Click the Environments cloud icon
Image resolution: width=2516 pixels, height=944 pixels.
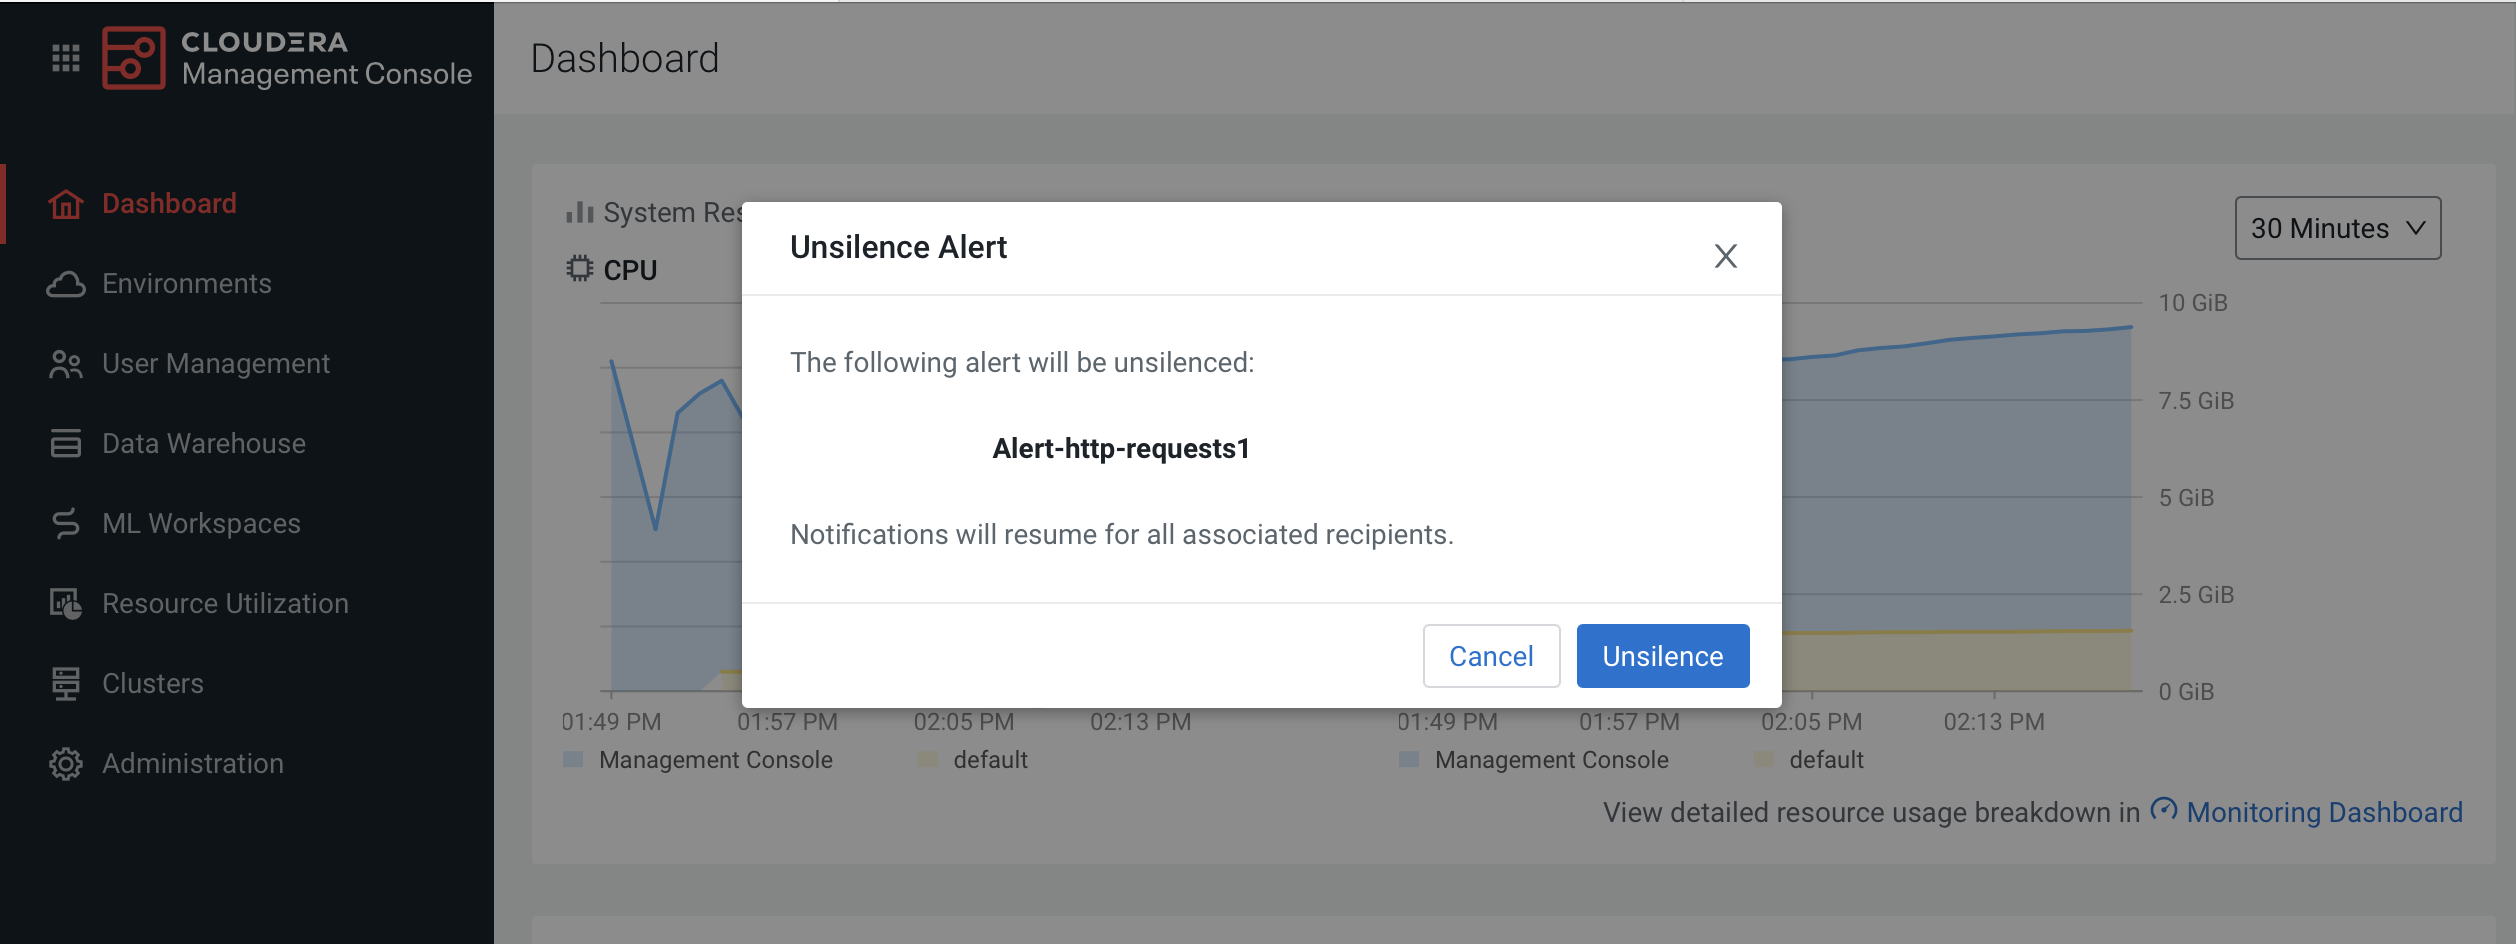point(65,284)
